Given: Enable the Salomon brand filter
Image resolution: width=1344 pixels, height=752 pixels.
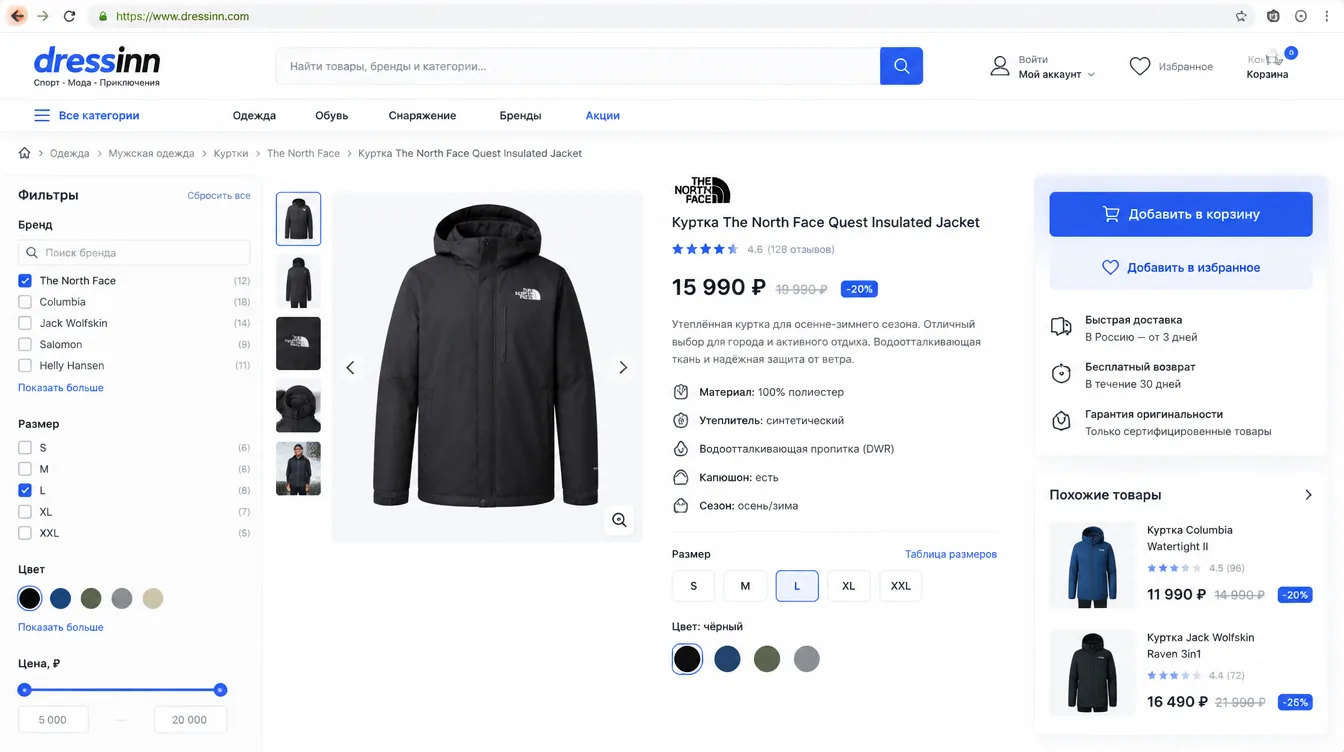Looking at the screenshot, I should (25, 344).
